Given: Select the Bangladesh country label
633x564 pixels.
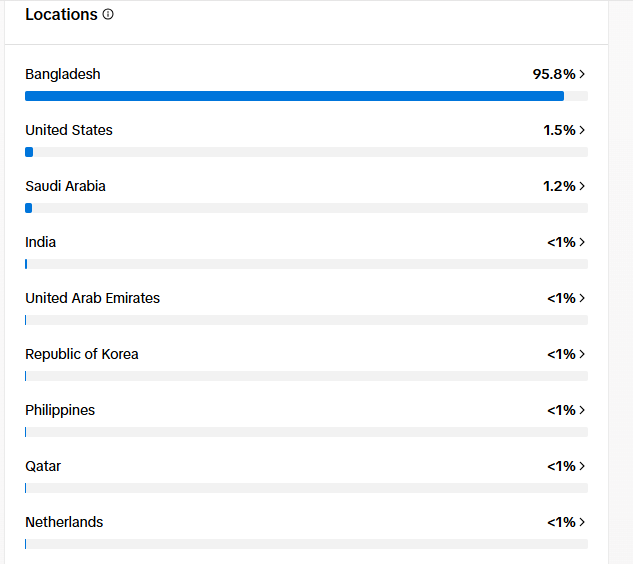Looking at the screenshot, I should point(63,75).
